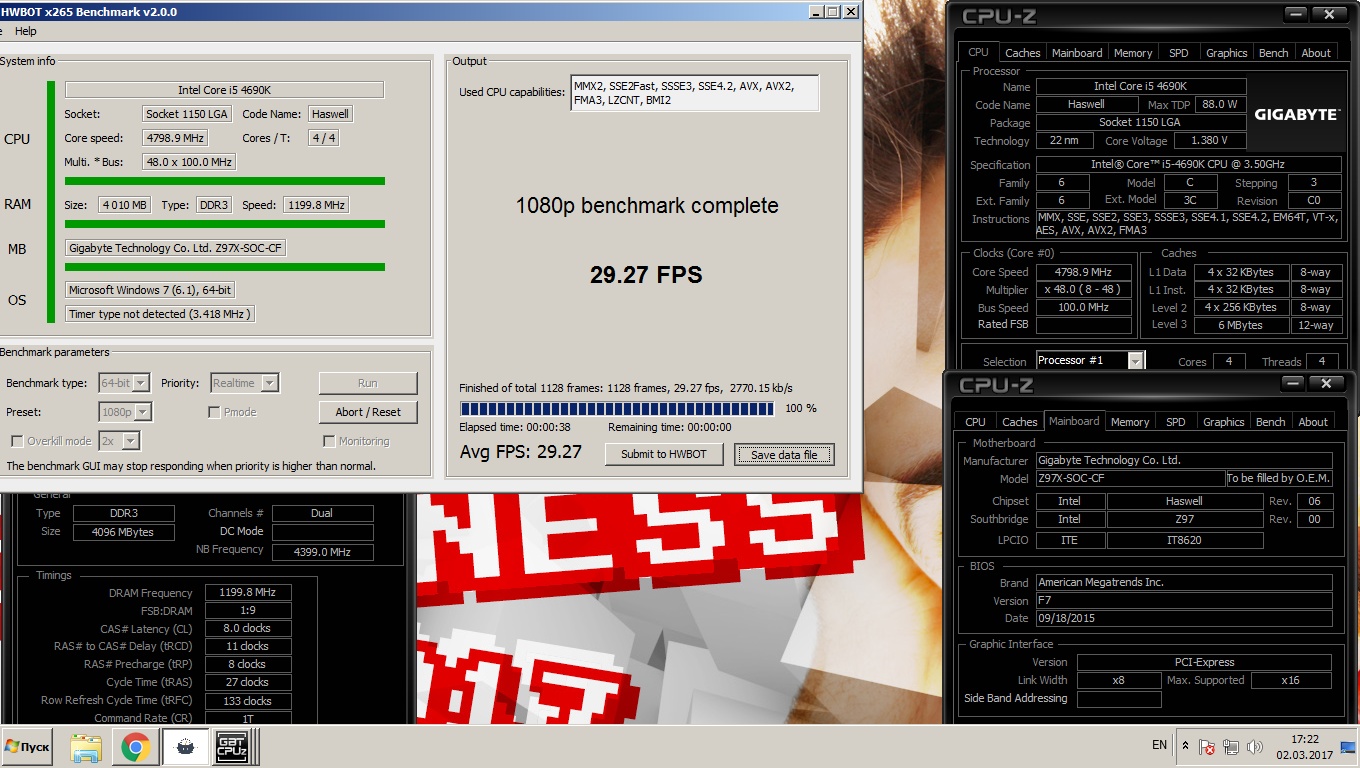The height and width of the screenshot is (768, 1360).
Task: Click the Used CPU capabilities text box
Action: [695, 93]
